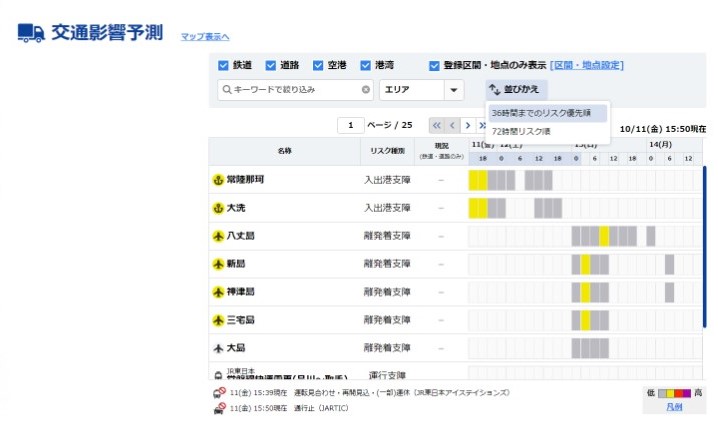Click the airplane icon next to 神津島
Screen dimensions: 718x432
coord(218,292)
